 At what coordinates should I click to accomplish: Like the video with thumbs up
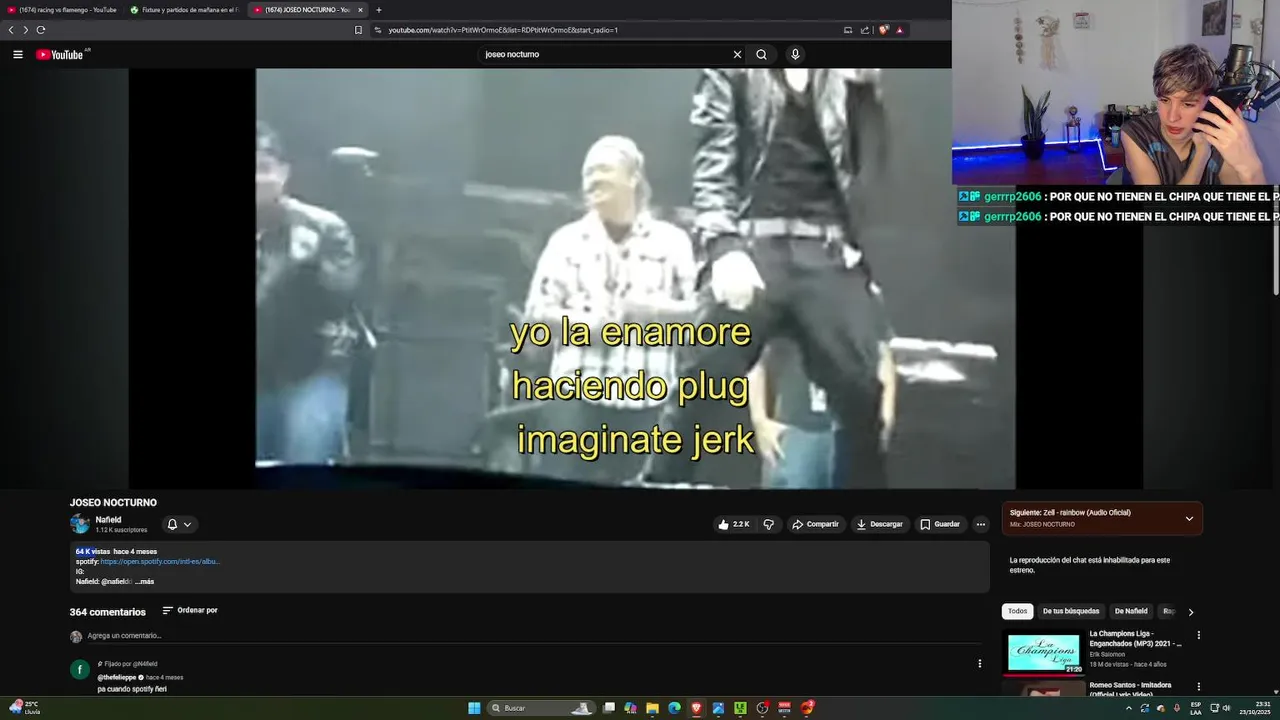tap(733, 524)
